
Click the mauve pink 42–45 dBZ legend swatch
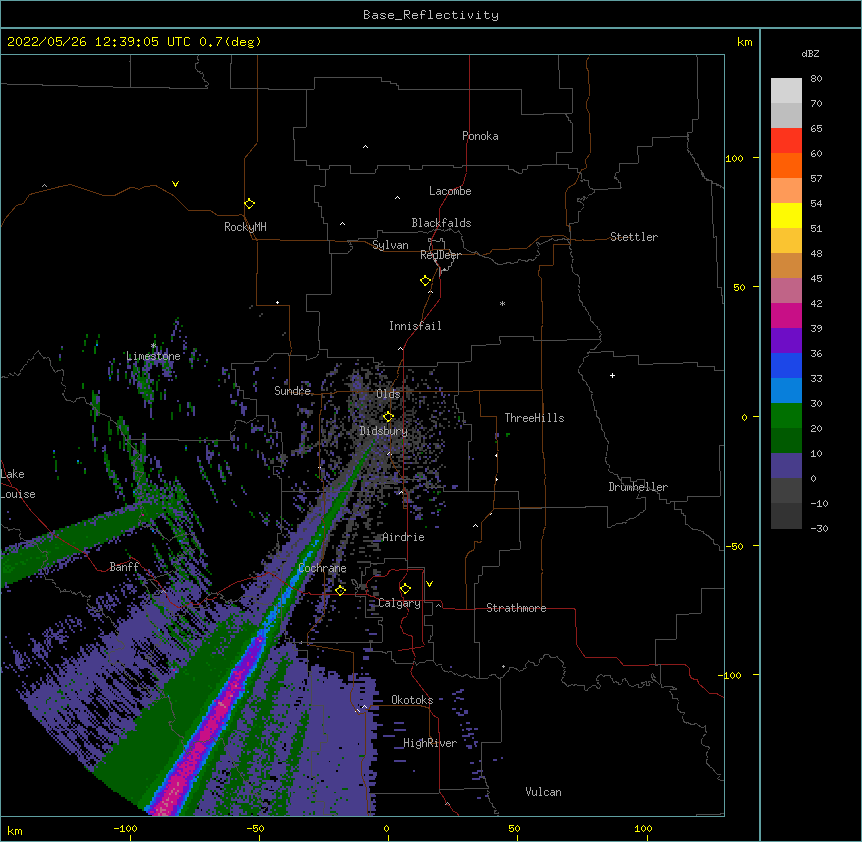(x=786, y=290)
